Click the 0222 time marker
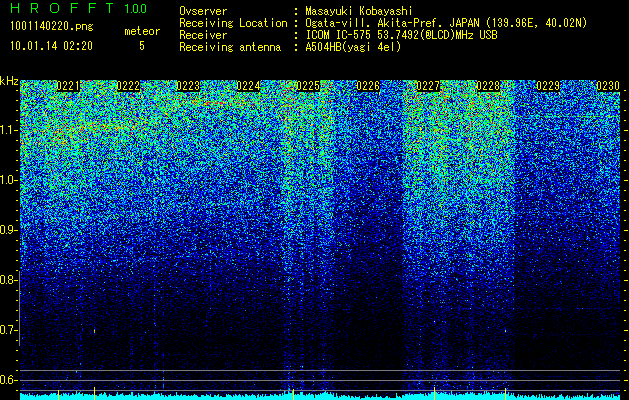Screen dimensions: 629x400 click(128, 86)
